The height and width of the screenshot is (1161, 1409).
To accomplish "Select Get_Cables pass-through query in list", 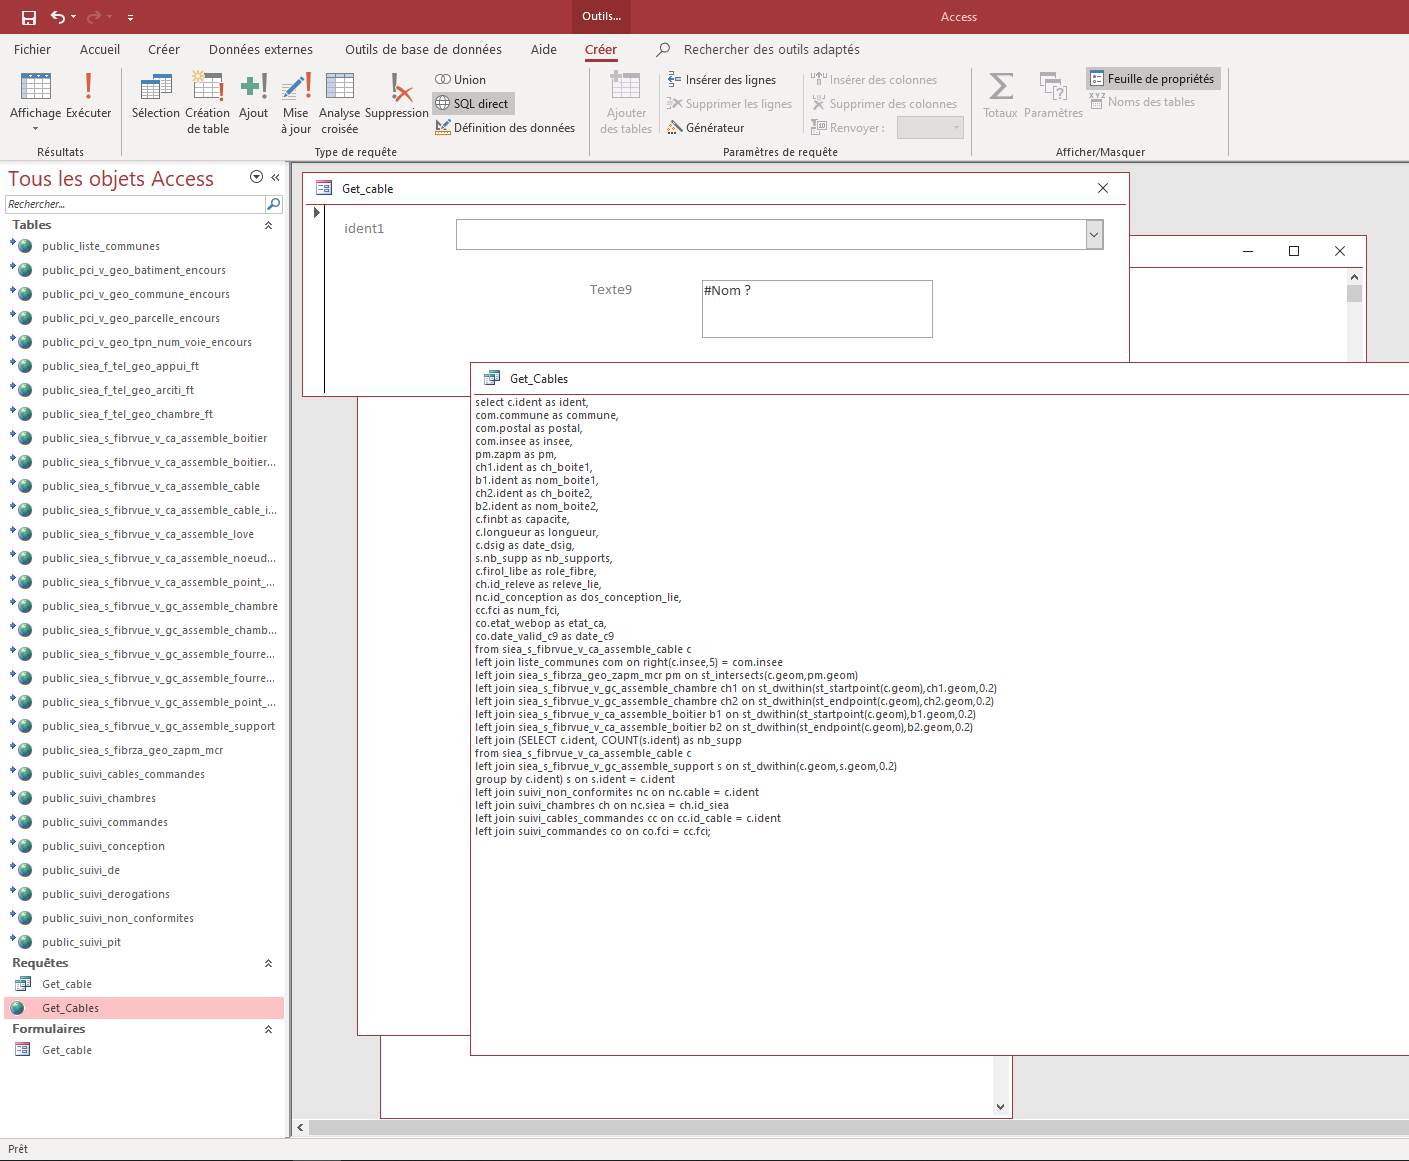I will tap(144, 1008).
